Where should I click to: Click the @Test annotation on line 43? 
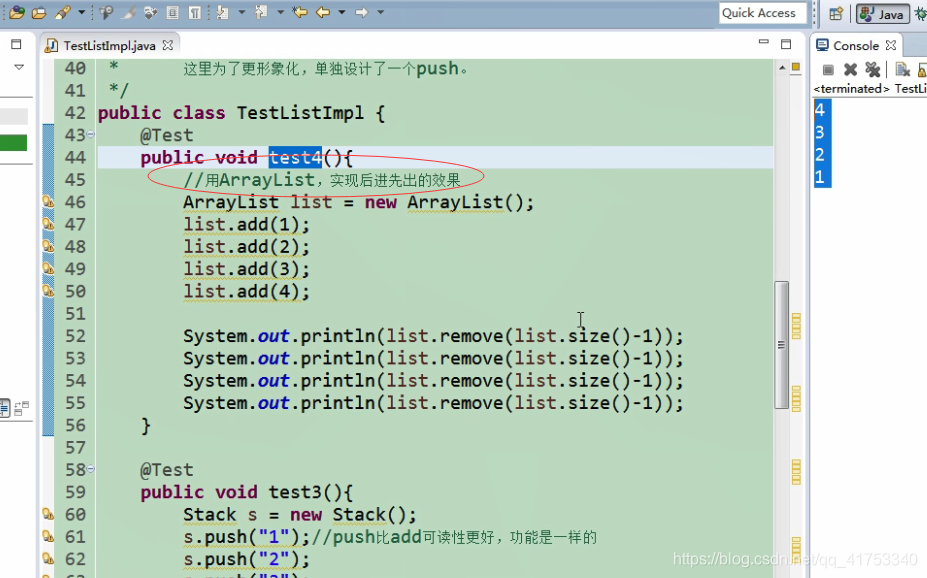(x=167, y=135)
